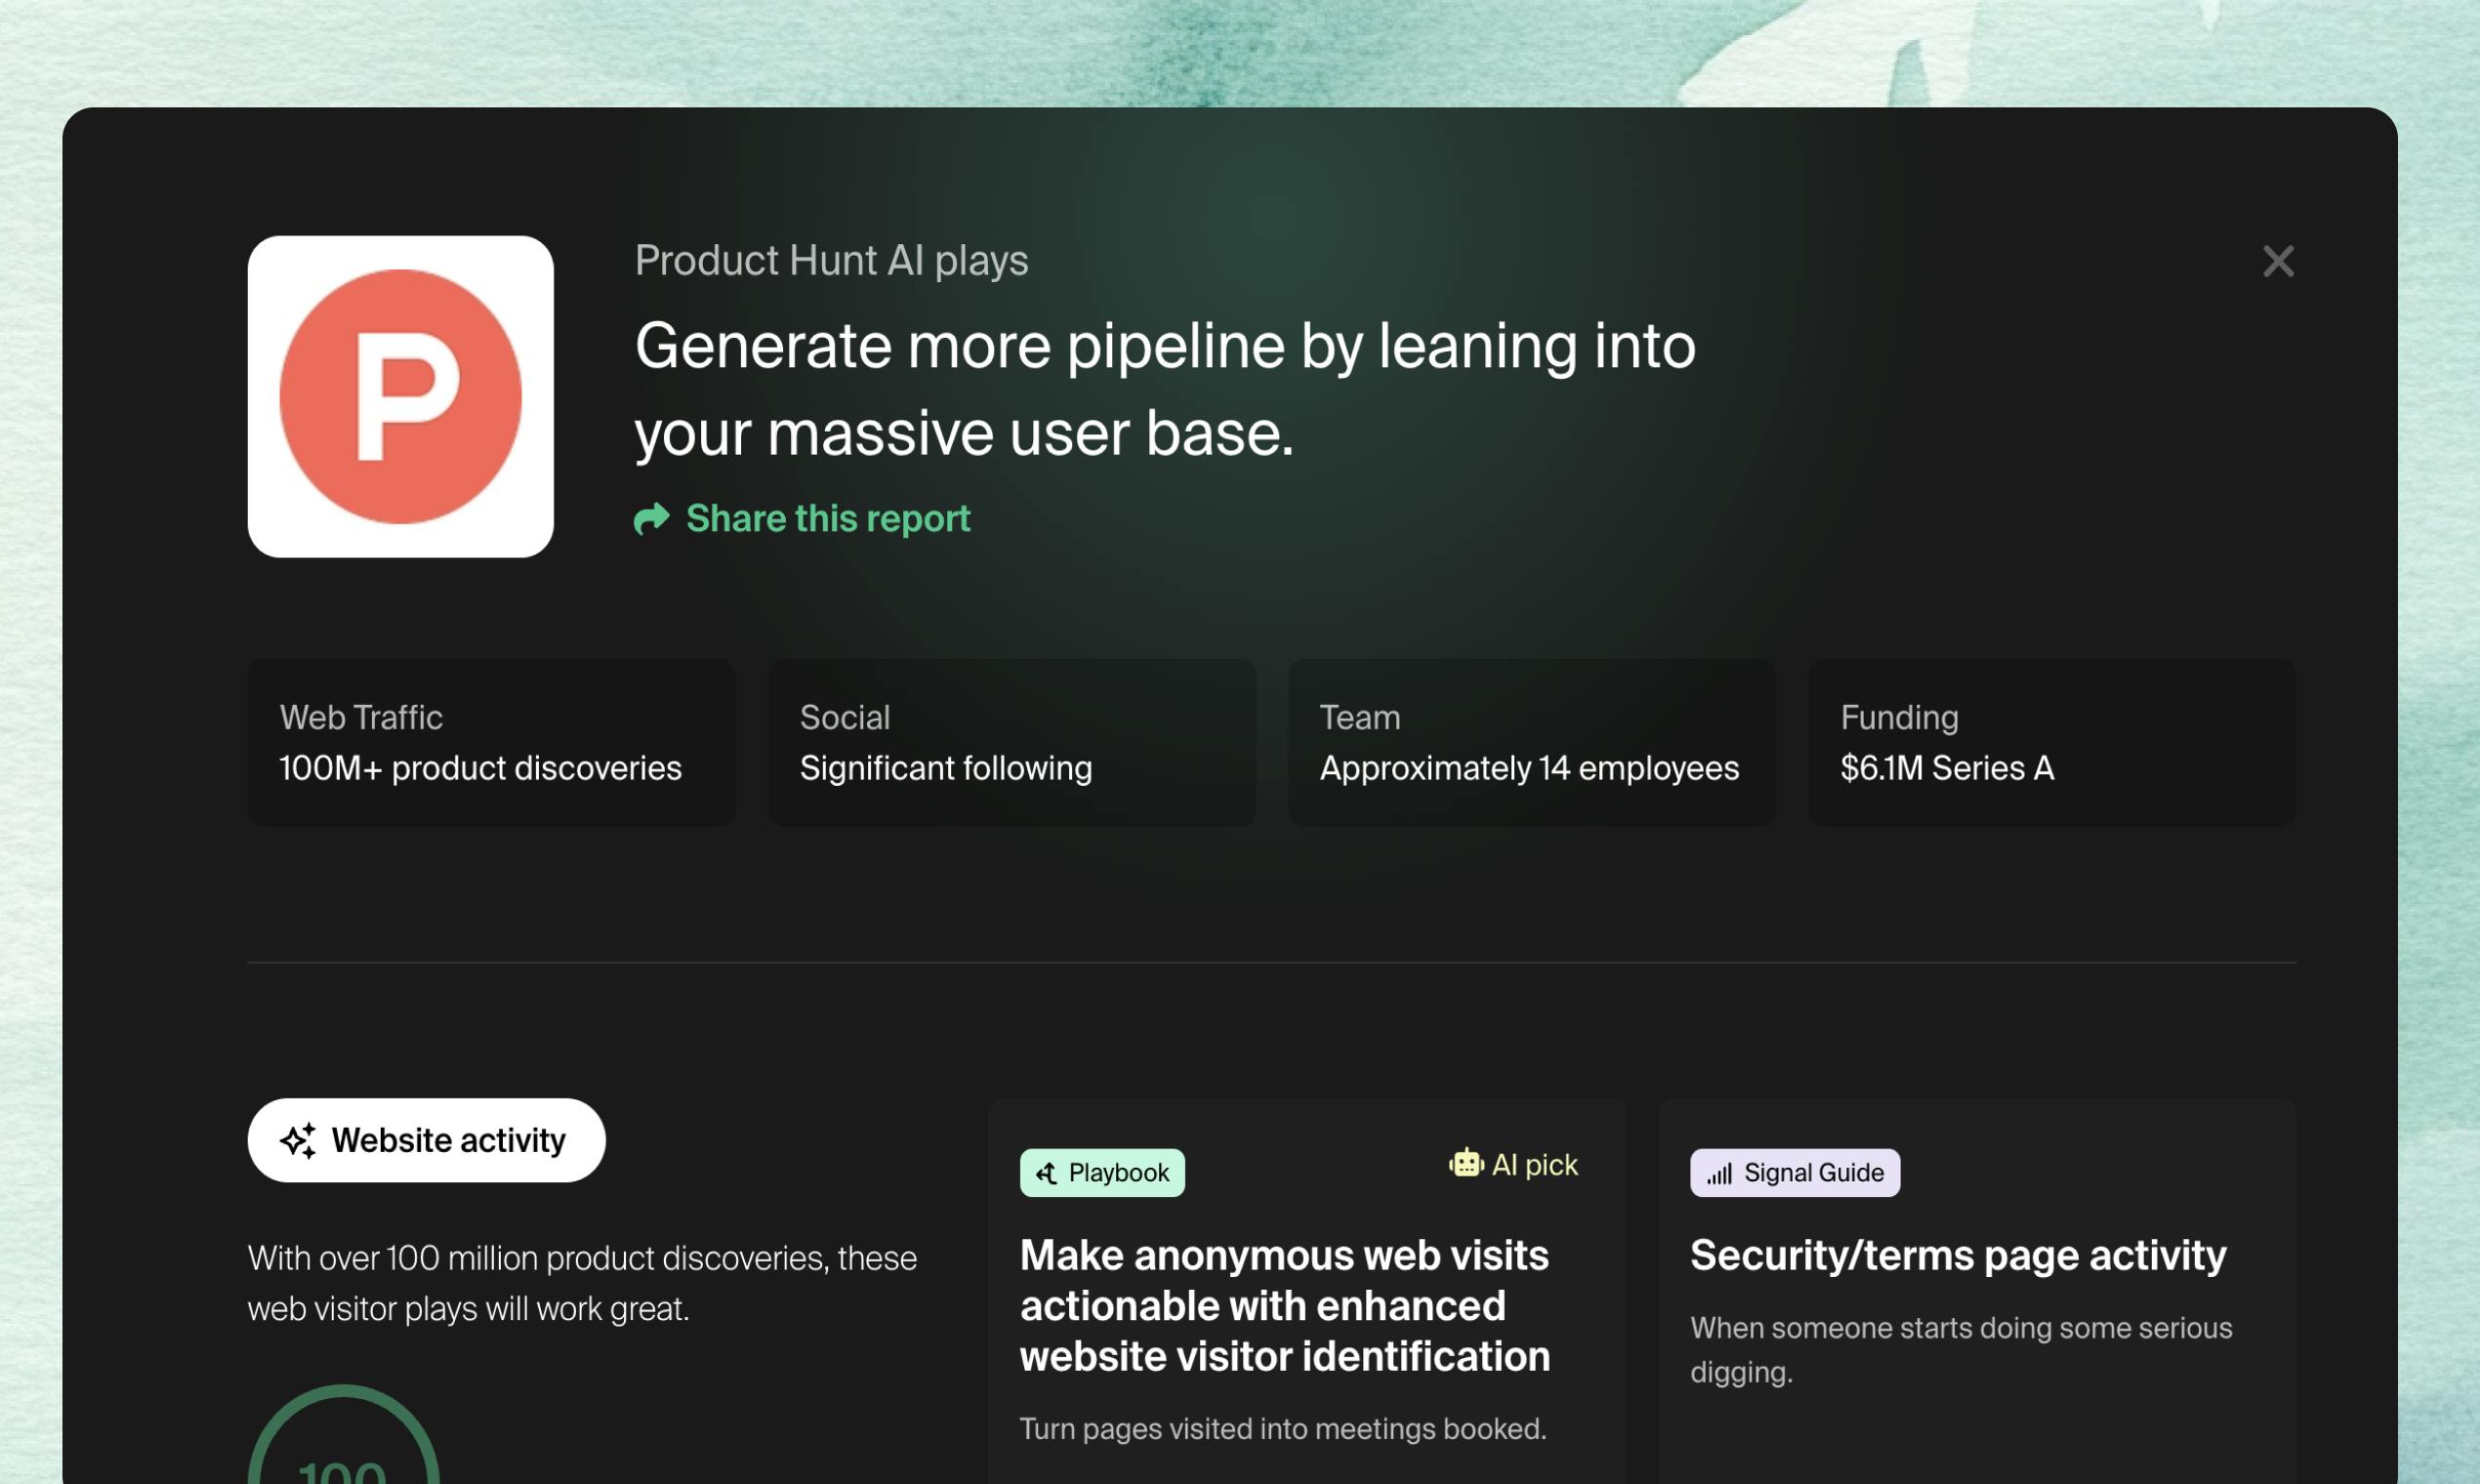The height and width of the screenshot is (1484, 2480).
Task: Open the Security/terms page activity guide
Action: tap(1958, 1255)
